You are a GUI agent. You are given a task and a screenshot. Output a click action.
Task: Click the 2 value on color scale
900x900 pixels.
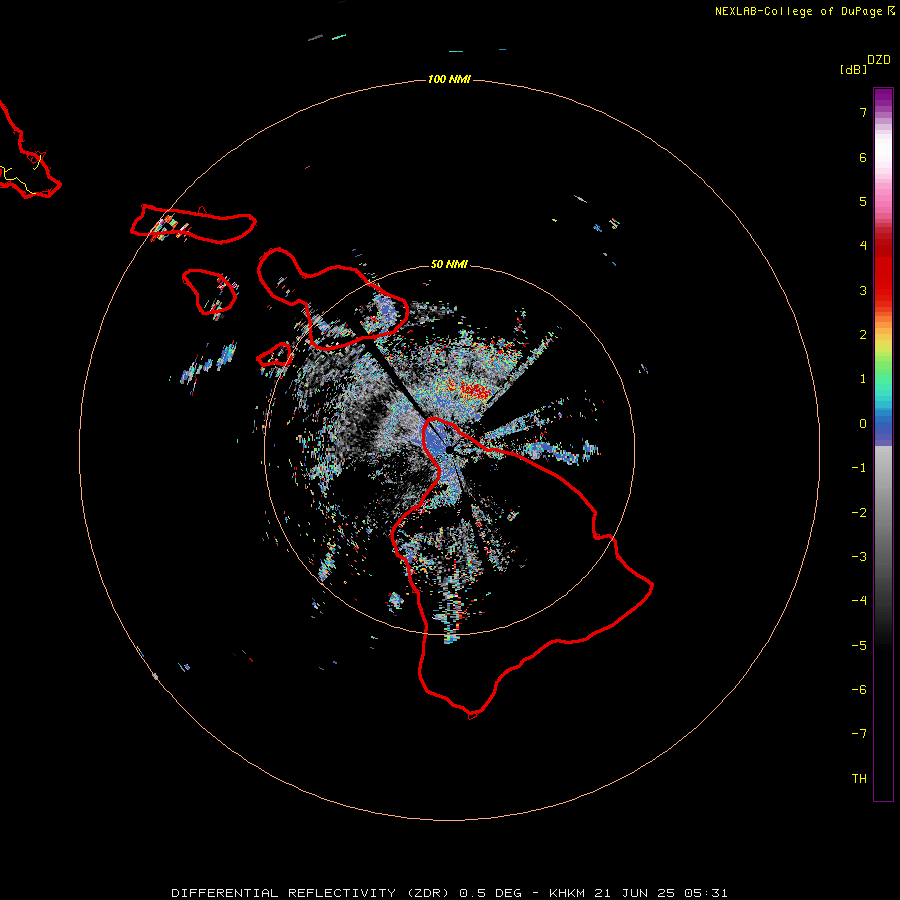863,334
